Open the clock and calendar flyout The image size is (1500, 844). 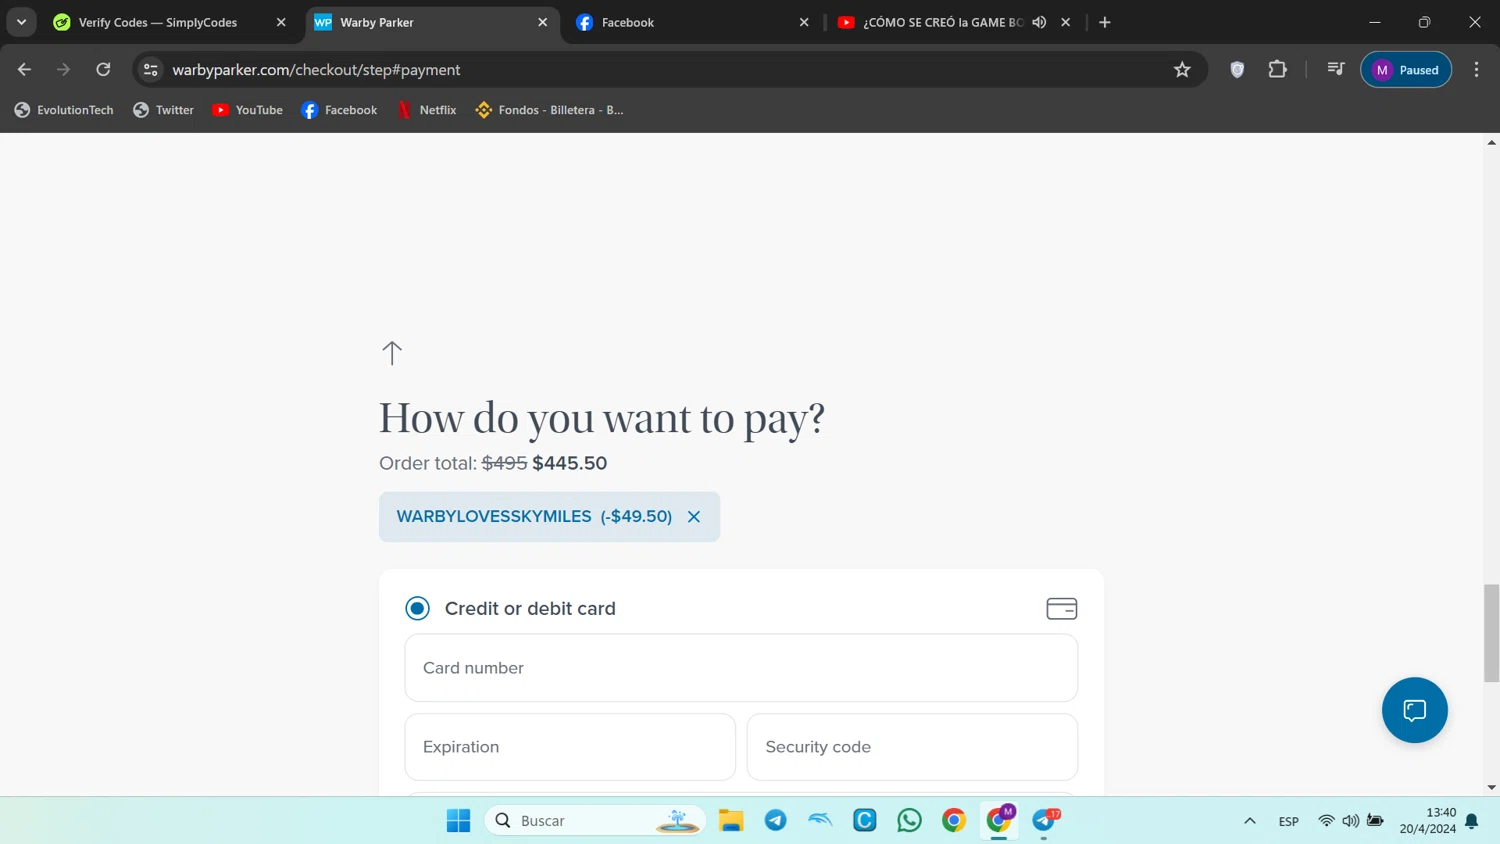coord(1428,820)
